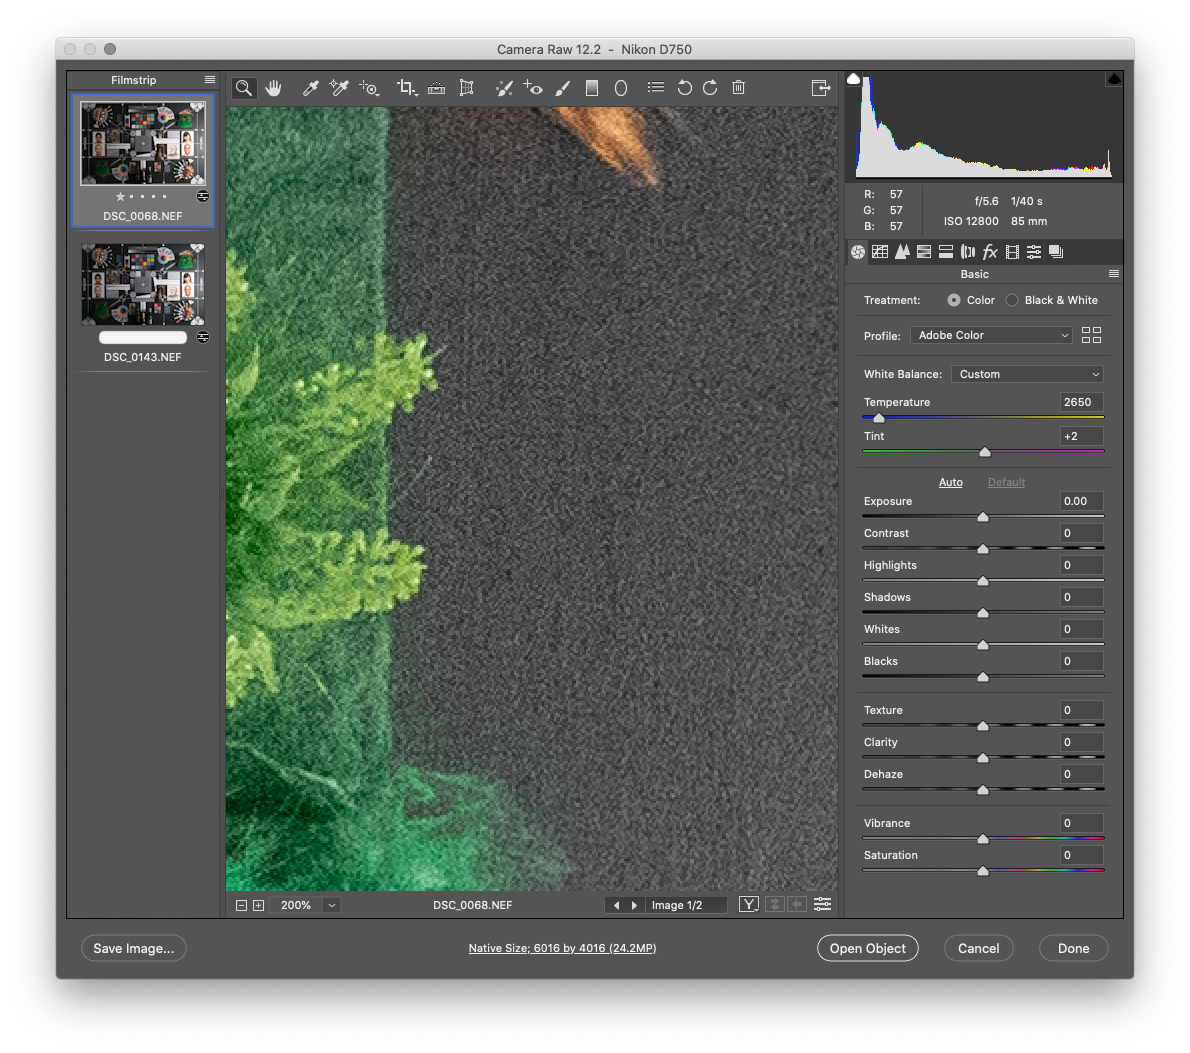Select the Red Eye Removal tool
Image resolution: width=1190 pixels, height=1053 pixels.
click(533, 88)
